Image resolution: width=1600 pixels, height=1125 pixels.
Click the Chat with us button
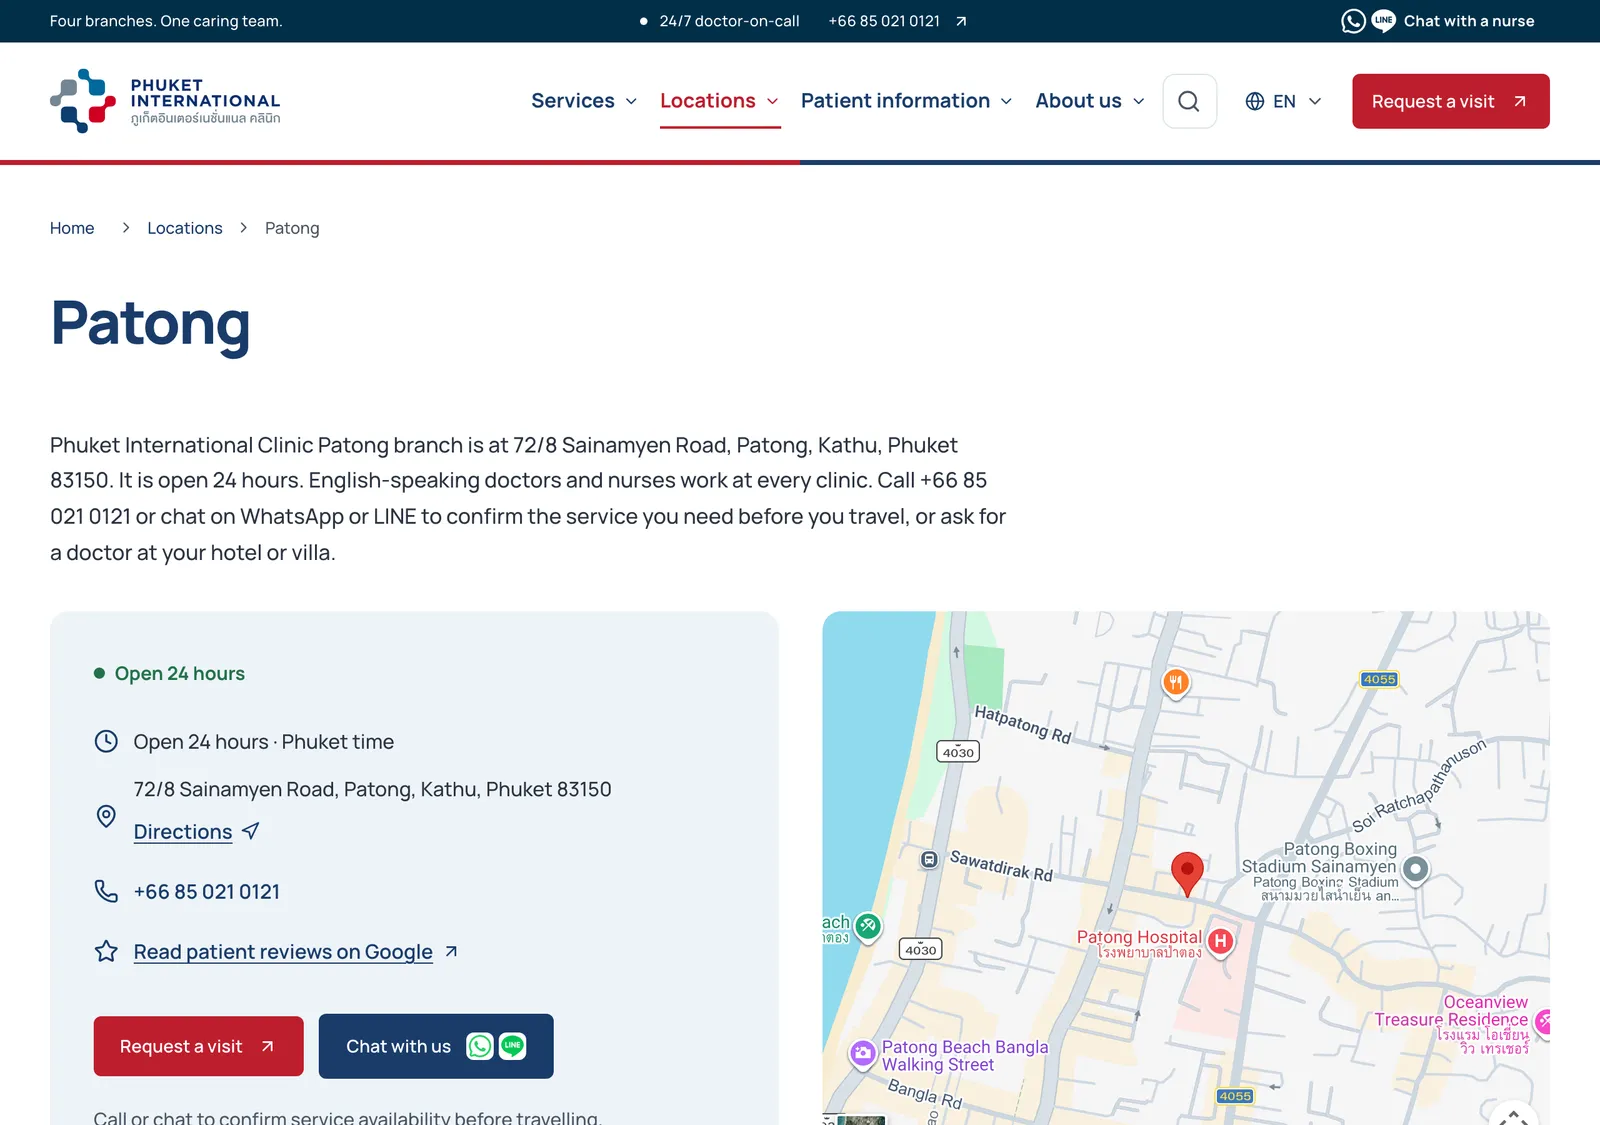[x=436, y=1046]
